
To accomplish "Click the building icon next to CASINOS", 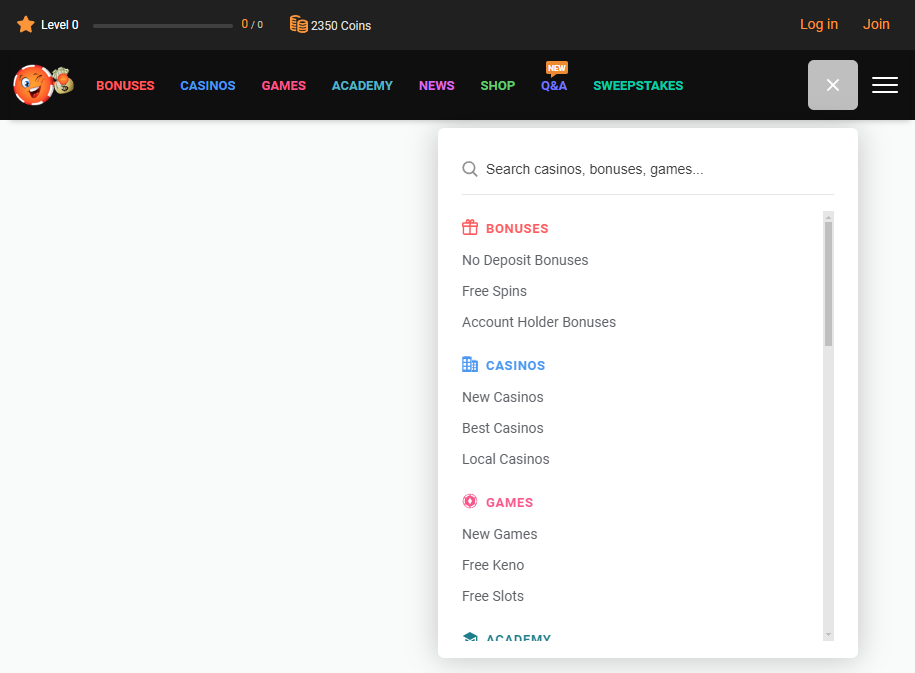I will click(x=469, y=364).
